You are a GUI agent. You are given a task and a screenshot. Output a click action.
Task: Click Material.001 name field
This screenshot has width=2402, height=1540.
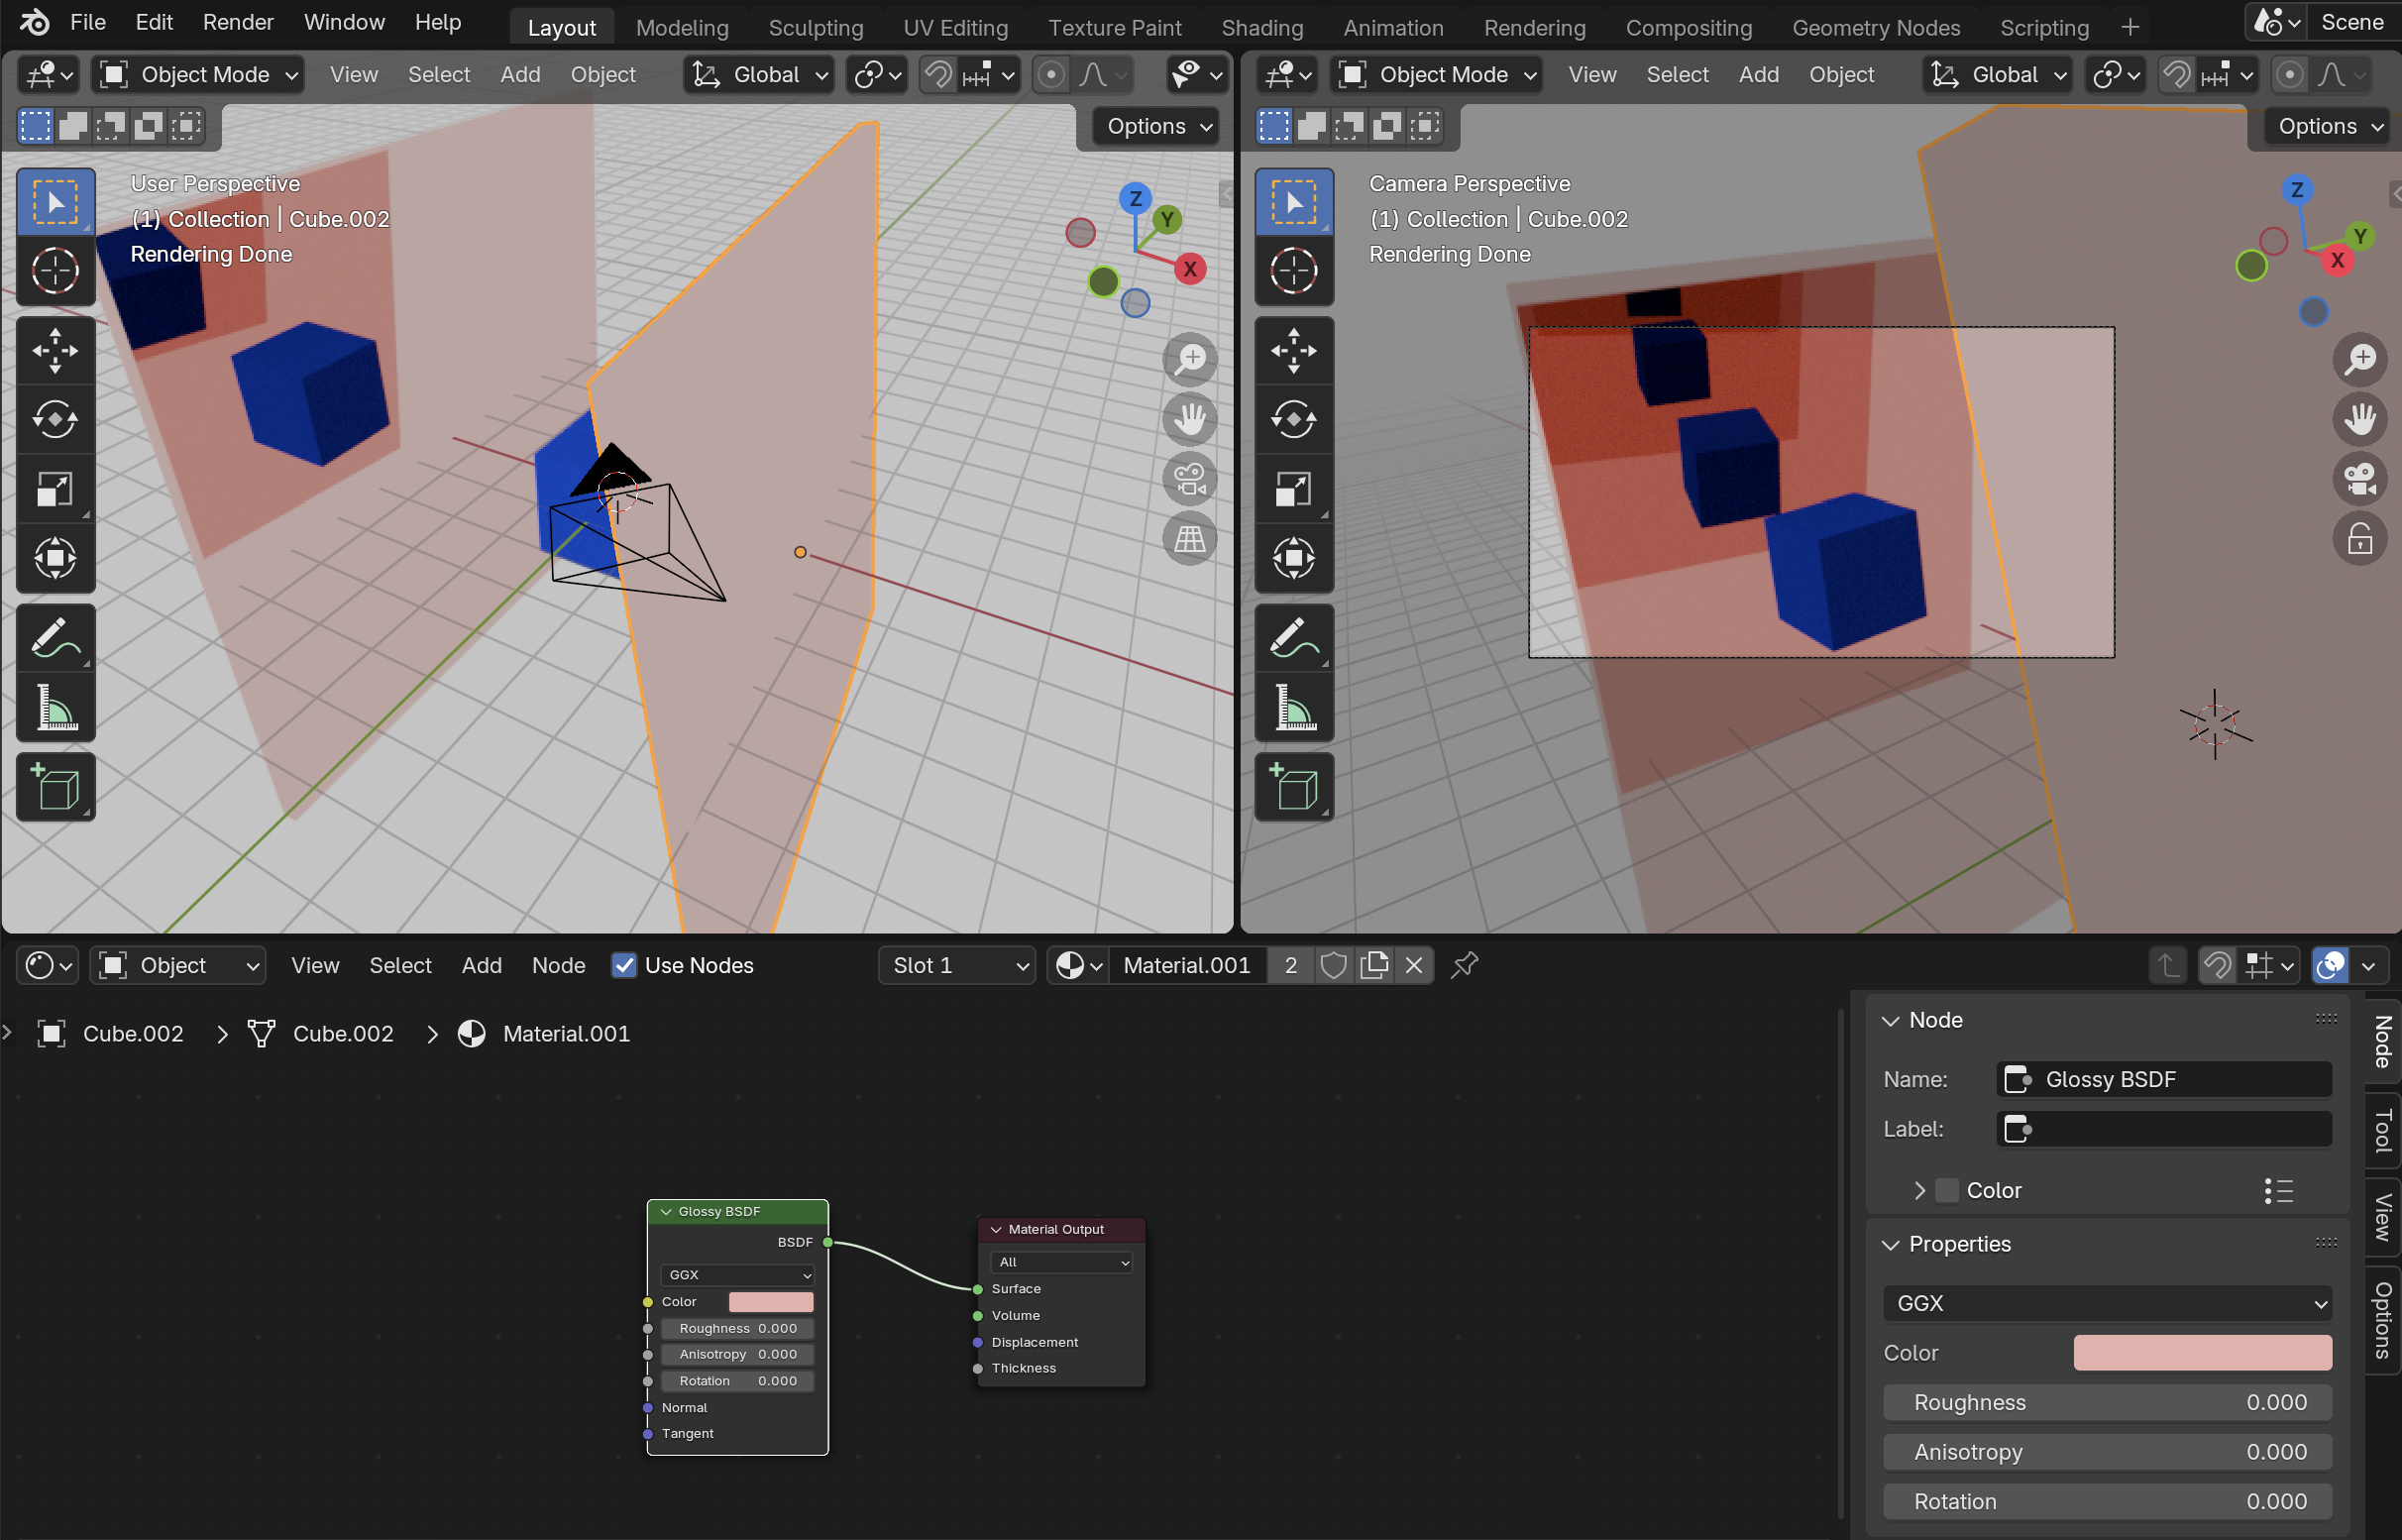point(1187,965)
